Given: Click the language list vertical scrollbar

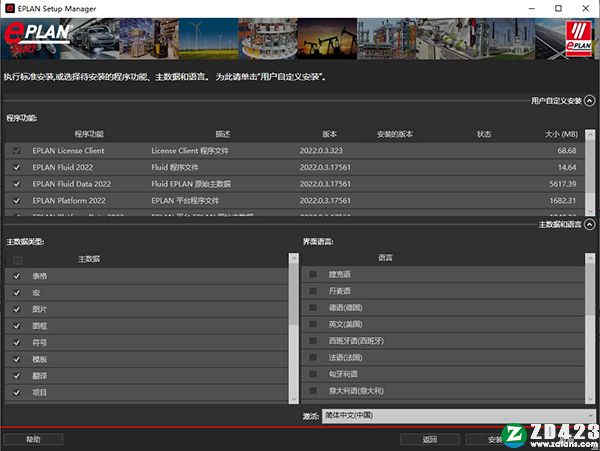Looking at the screenshot, I should pos(590,328).
